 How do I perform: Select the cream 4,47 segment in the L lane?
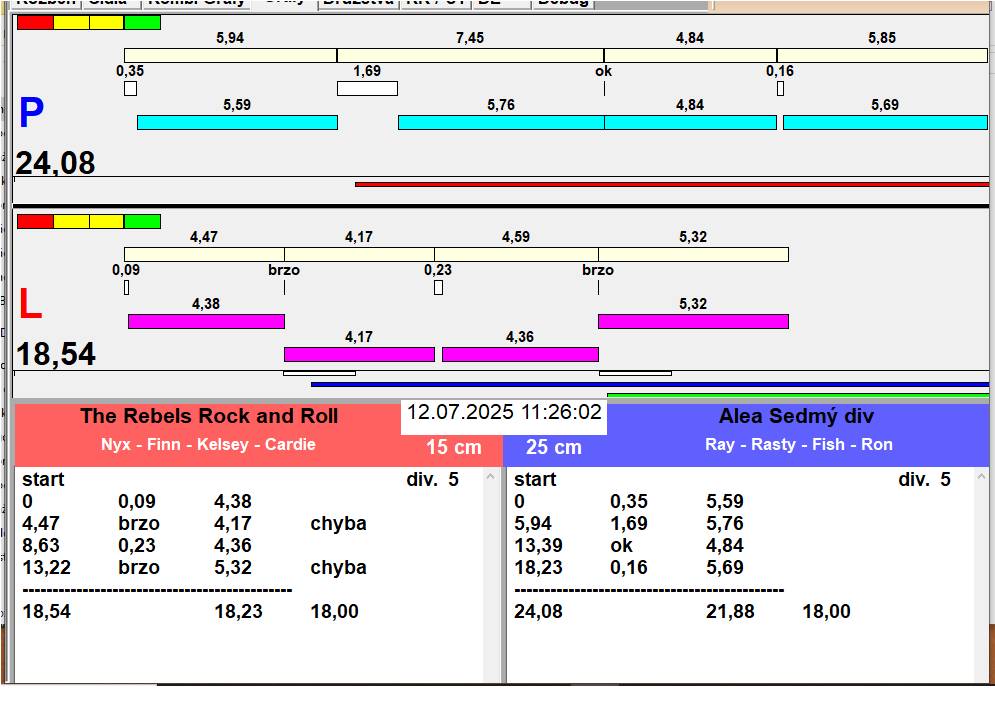tap(204, 254)
